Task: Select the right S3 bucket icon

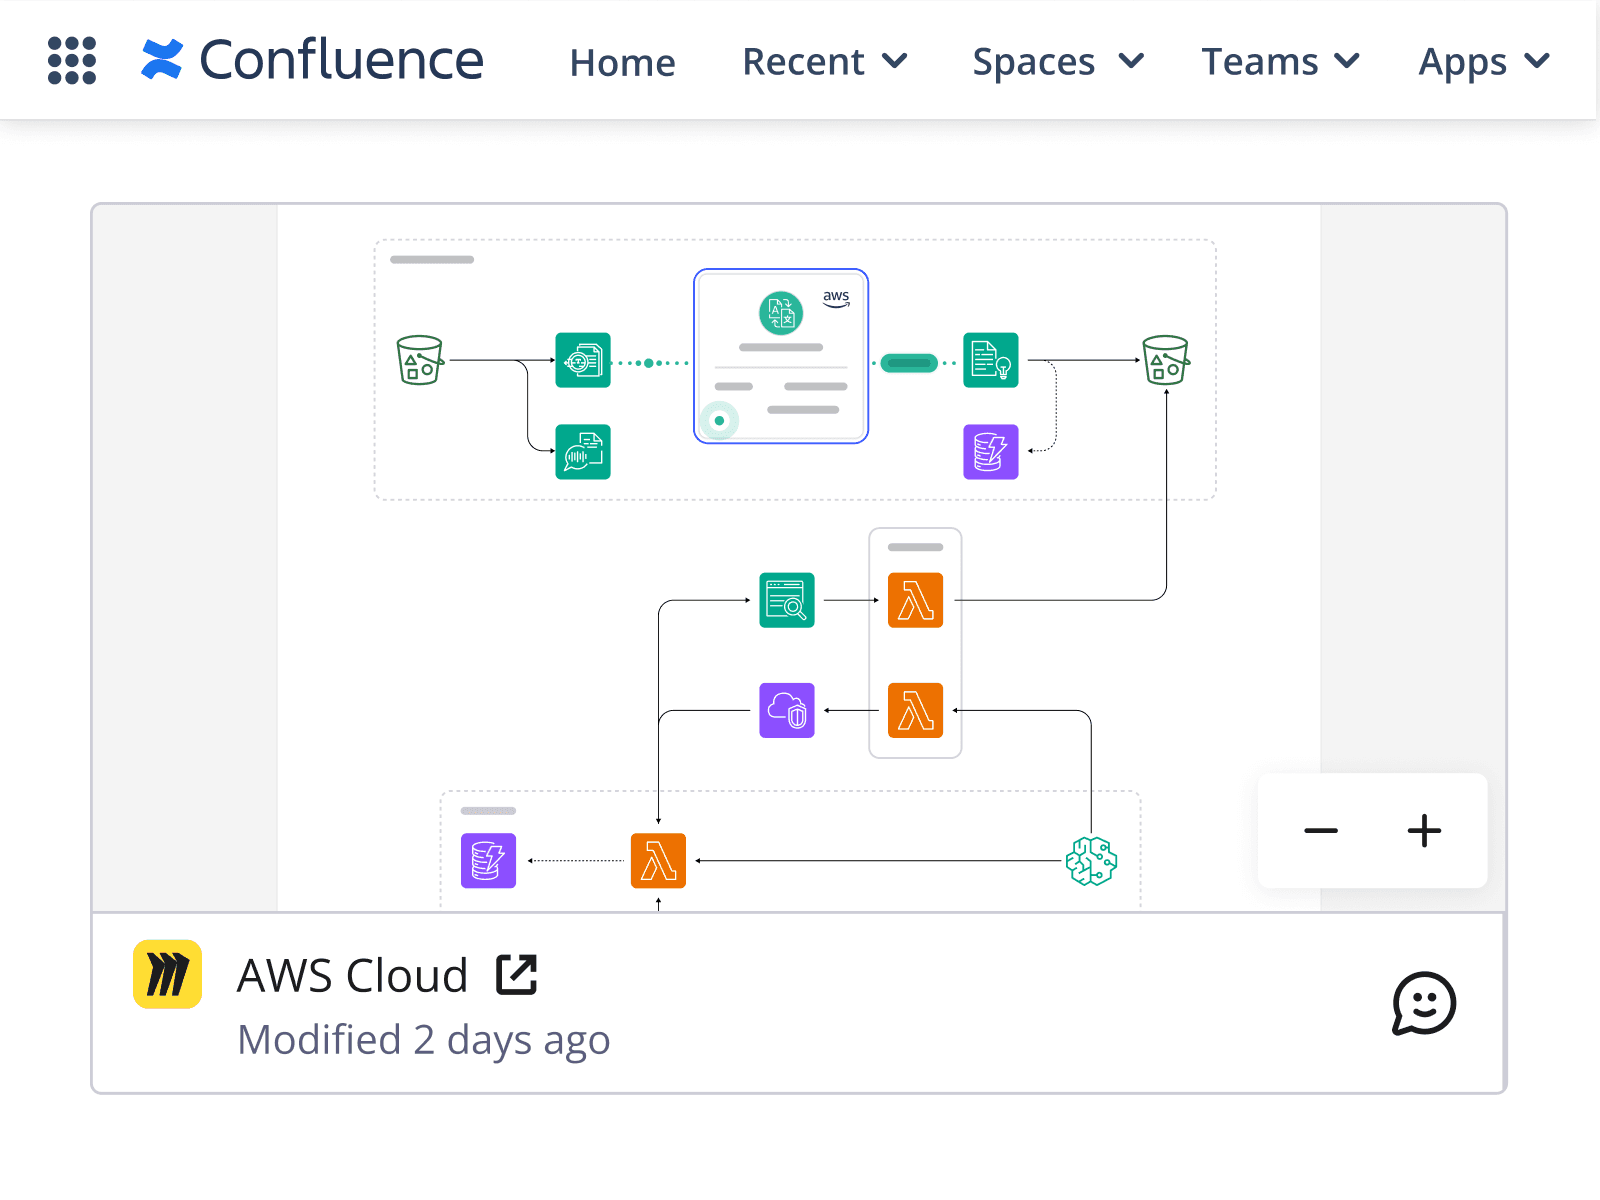Action: tap(1166, 360)
